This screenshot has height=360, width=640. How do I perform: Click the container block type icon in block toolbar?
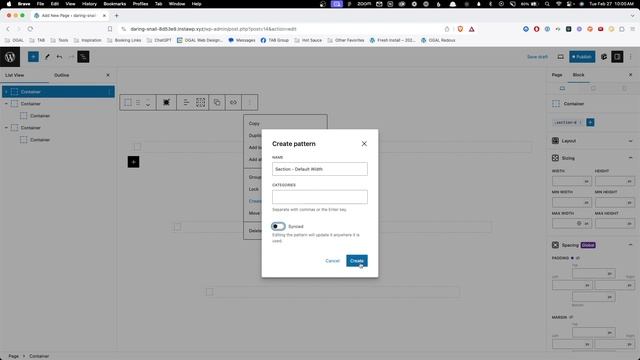[128, 102]
